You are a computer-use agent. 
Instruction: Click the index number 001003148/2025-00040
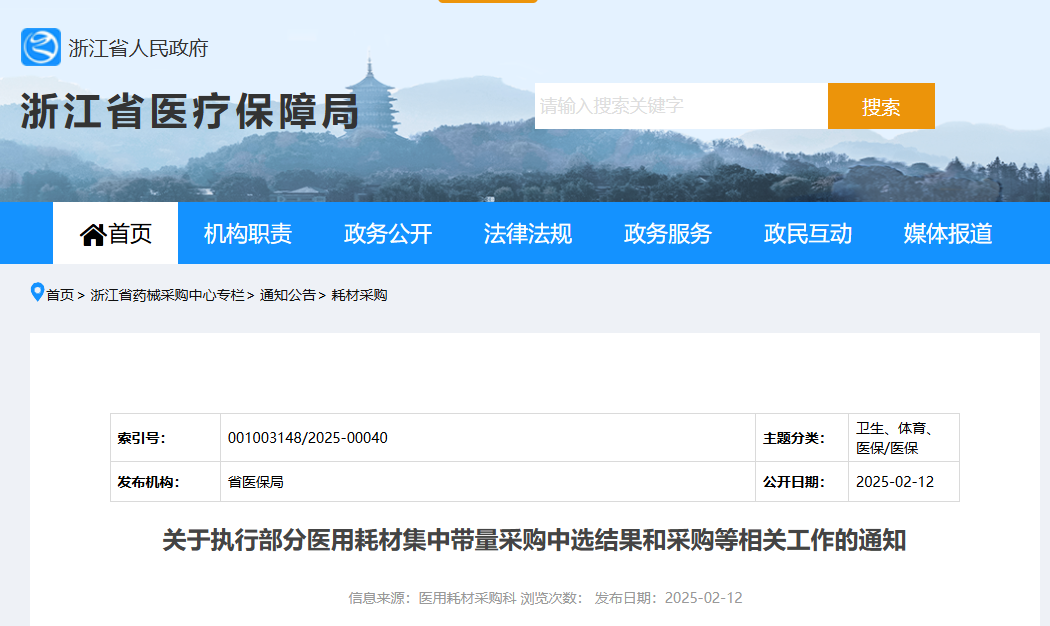(x=308, y=438)
